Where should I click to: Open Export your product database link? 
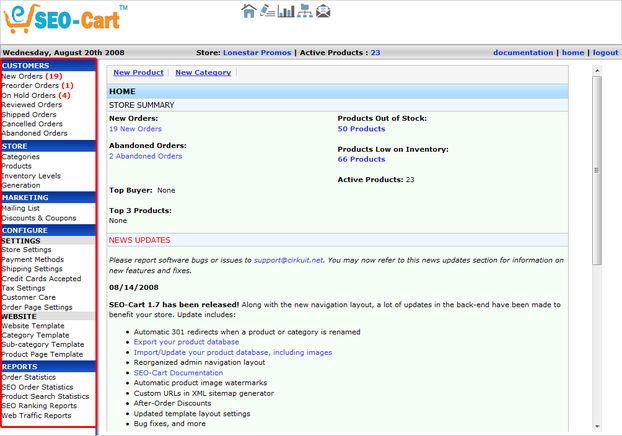[x=186, y=342]
